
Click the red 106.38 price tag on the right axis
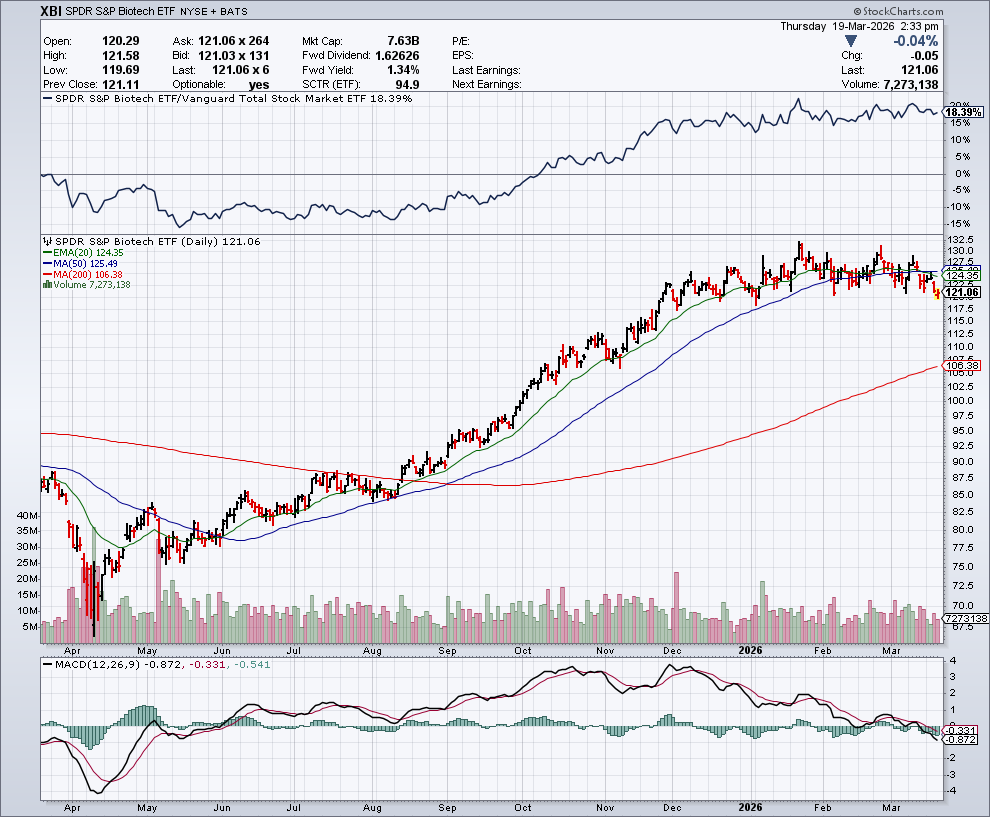click(x=962, y=366)
